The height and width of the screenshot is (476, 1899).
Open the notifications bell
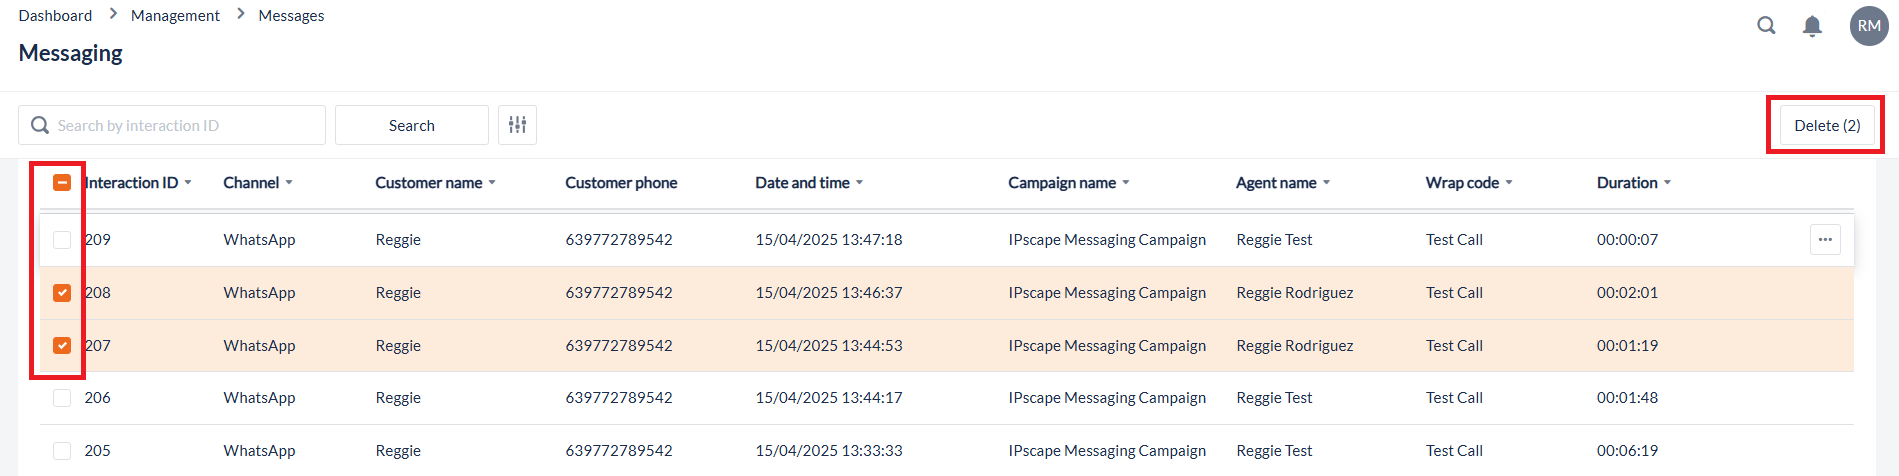[x=1812, y=26]
